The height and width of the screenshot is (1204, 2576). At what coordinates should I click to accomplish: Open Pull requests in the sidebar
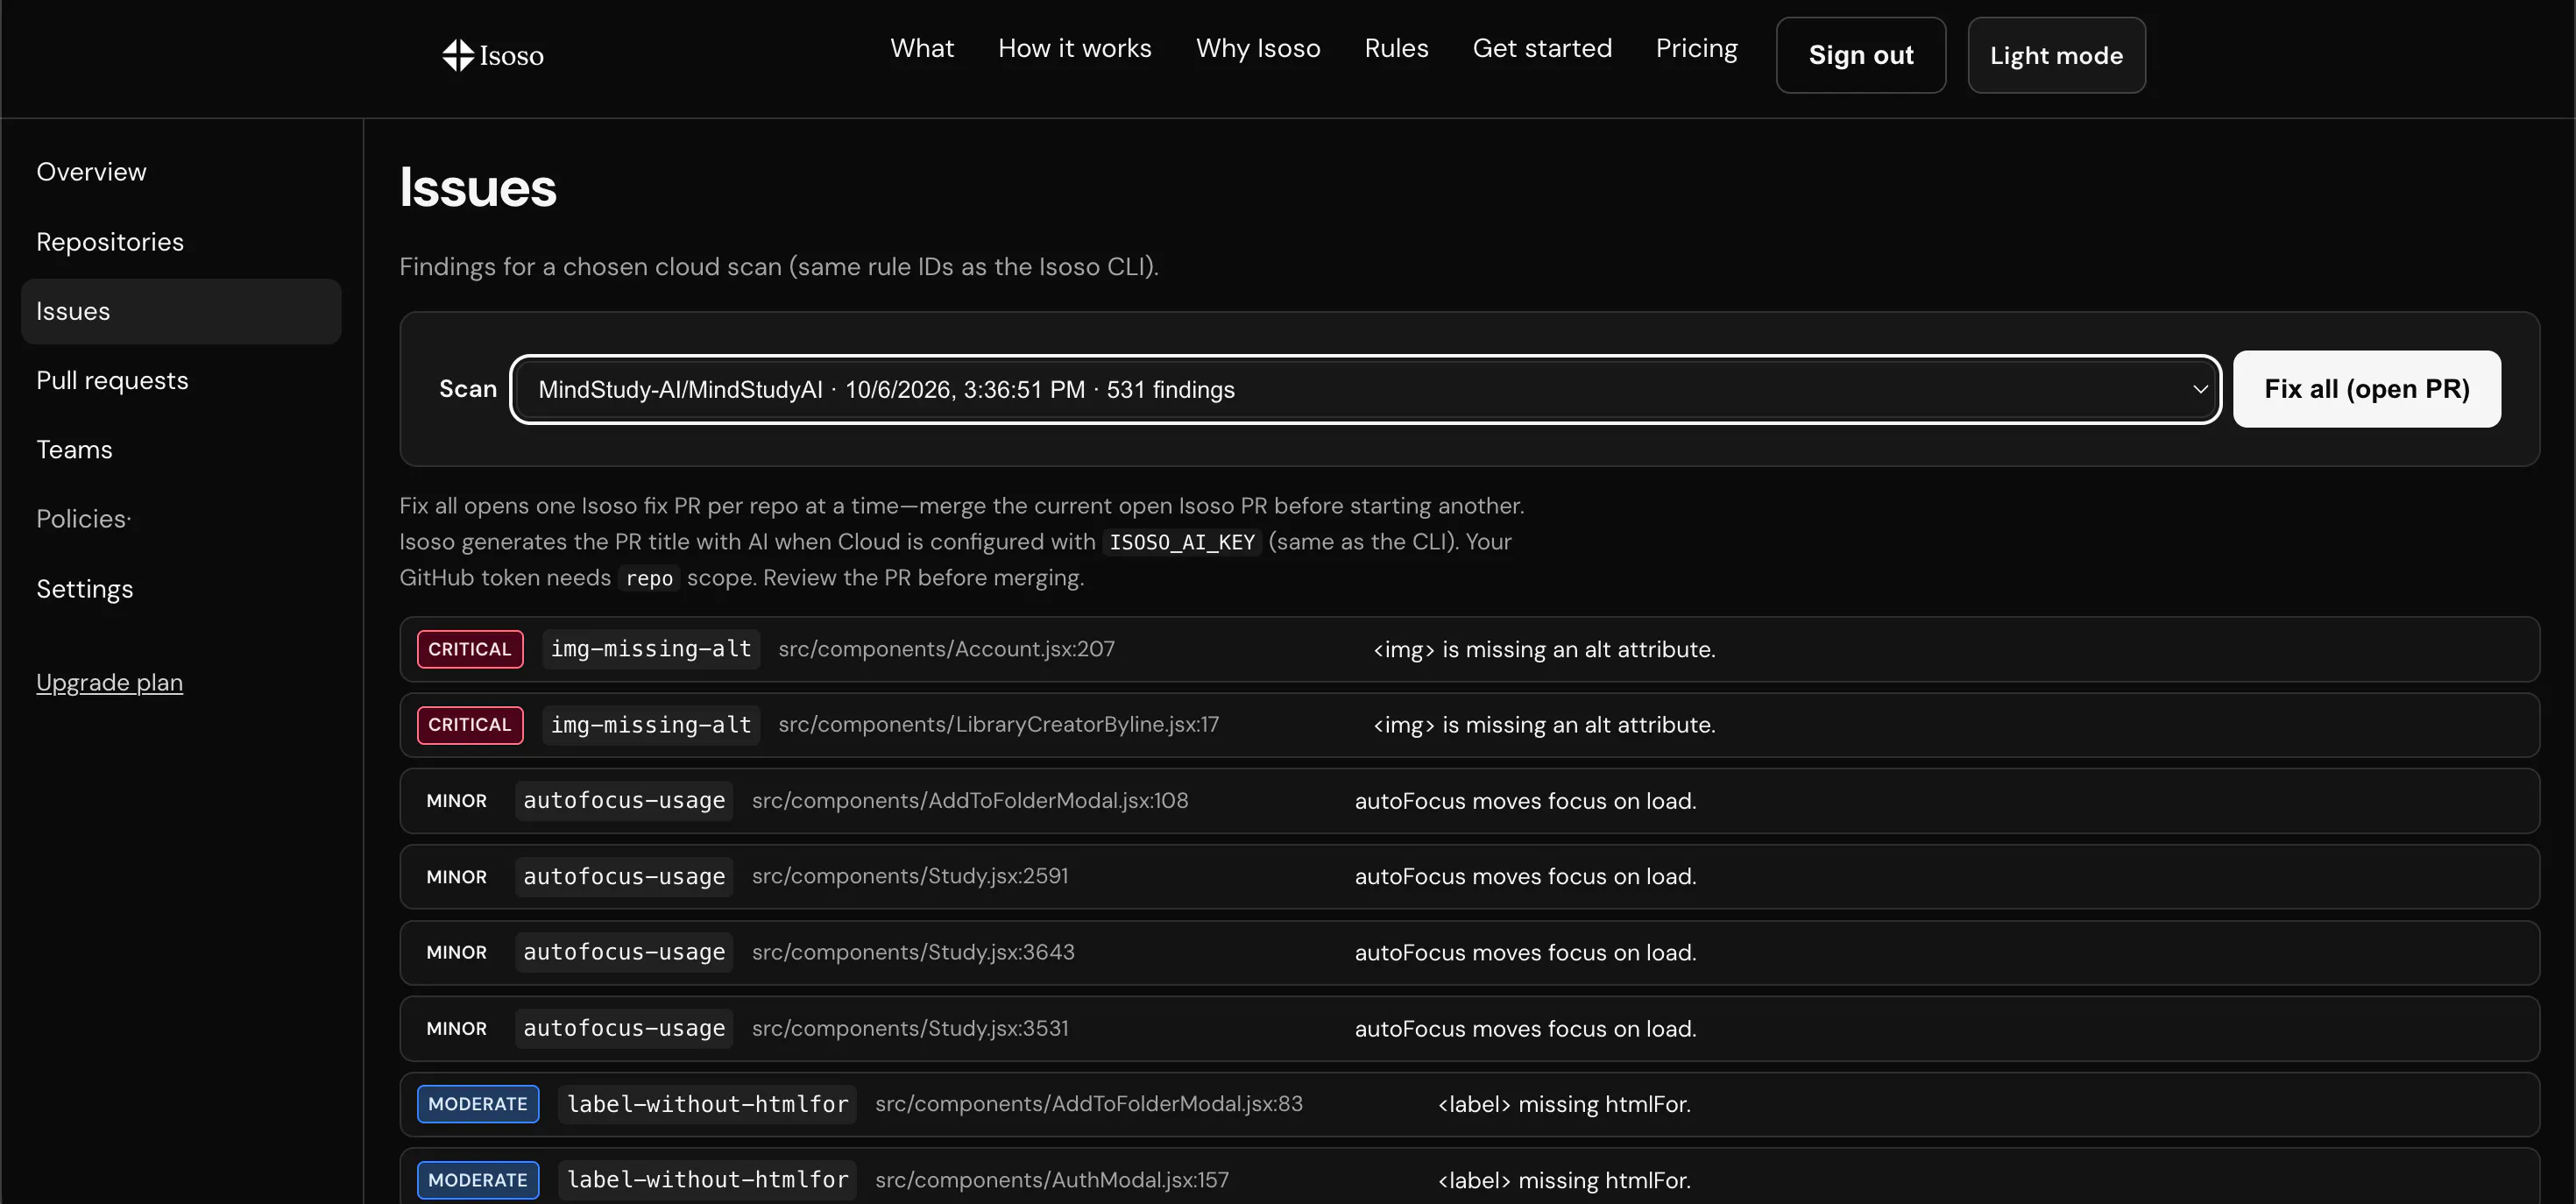click(x=181, y=381)
